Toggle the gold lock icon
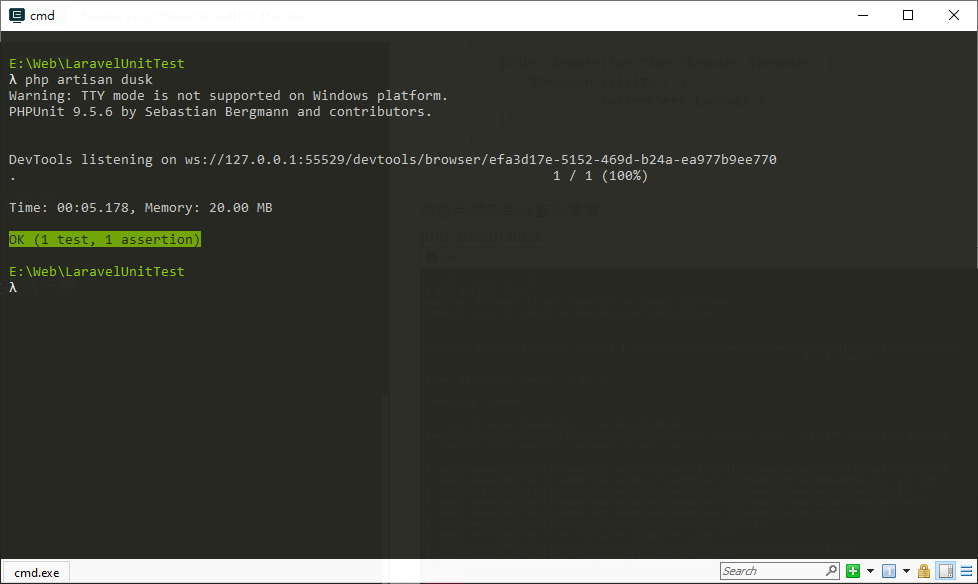The height and width of the screenshot is (584, 978). (x=924, y=571)
